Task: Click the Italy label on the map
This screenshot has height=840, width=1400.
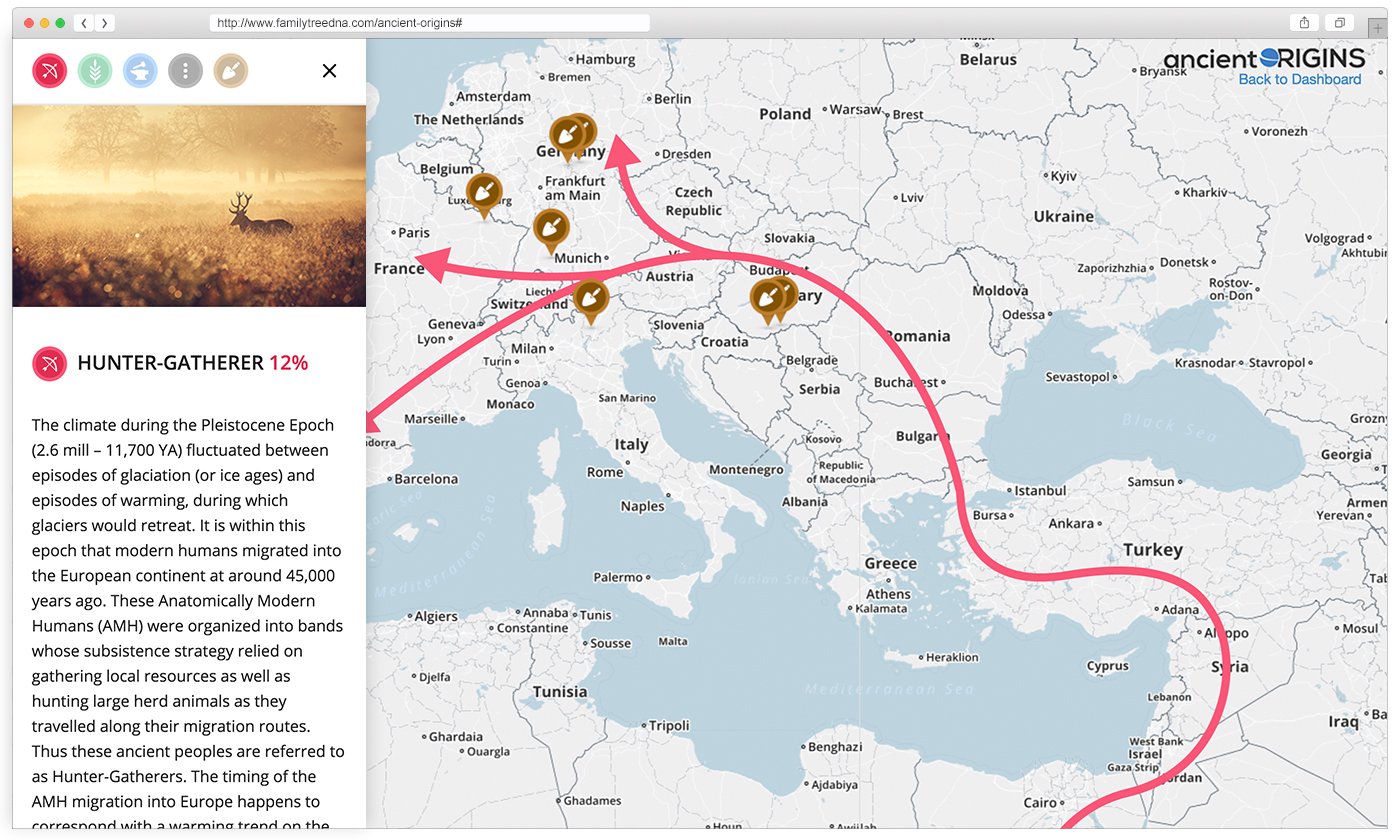Action: pyautogui.click(x=632, y=445)
